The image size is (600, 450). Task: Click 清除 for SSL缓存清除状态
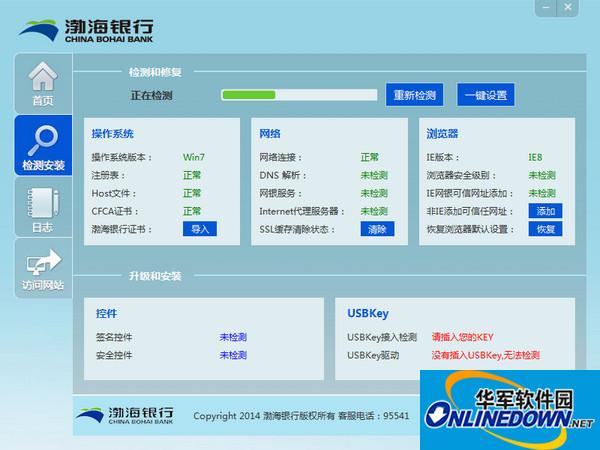pos(377,229)
